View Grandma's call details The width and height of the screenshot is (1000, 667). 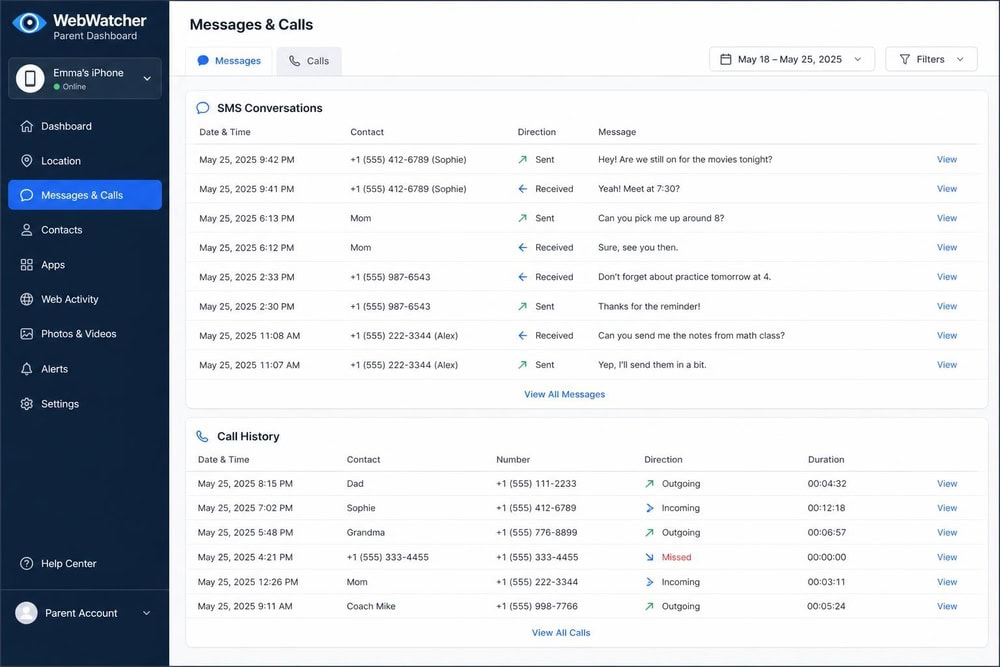(x=947, y=532)
